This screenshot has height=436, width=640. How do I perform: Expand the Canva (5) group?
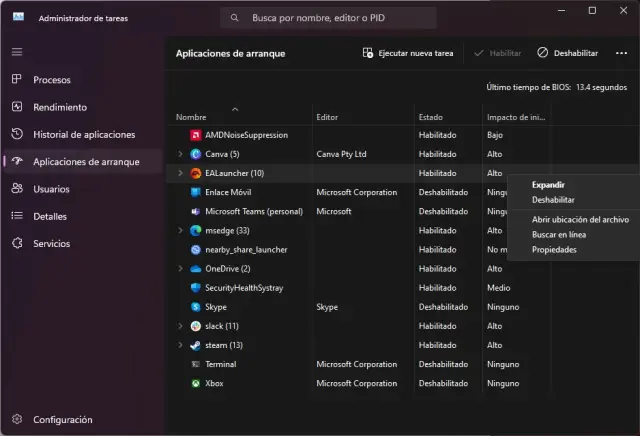(x=180, y=154)
